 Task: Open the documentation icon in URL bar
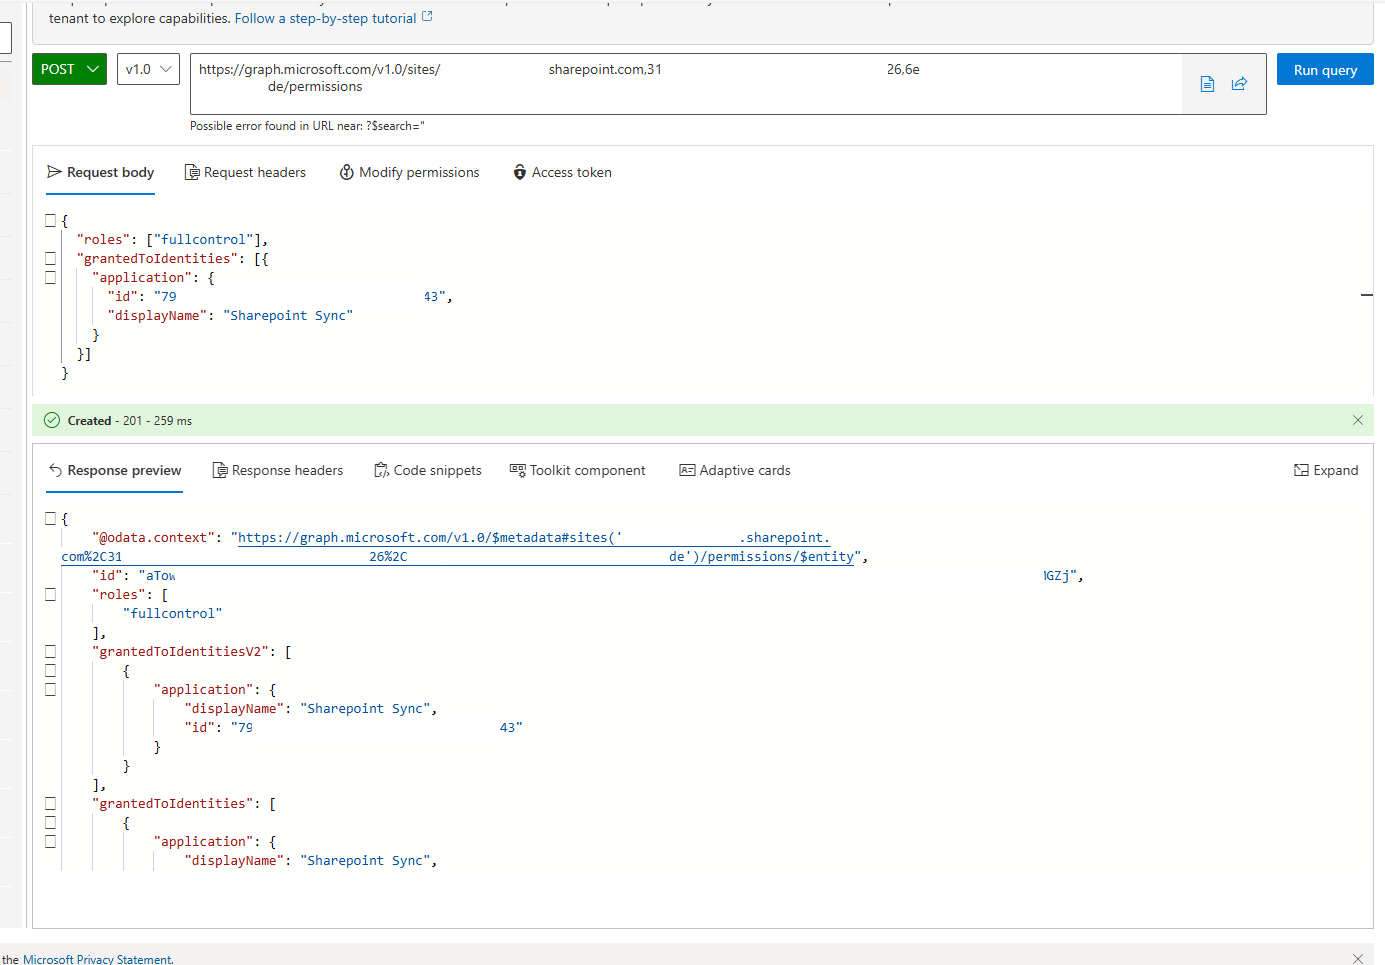coord(1207,84)
